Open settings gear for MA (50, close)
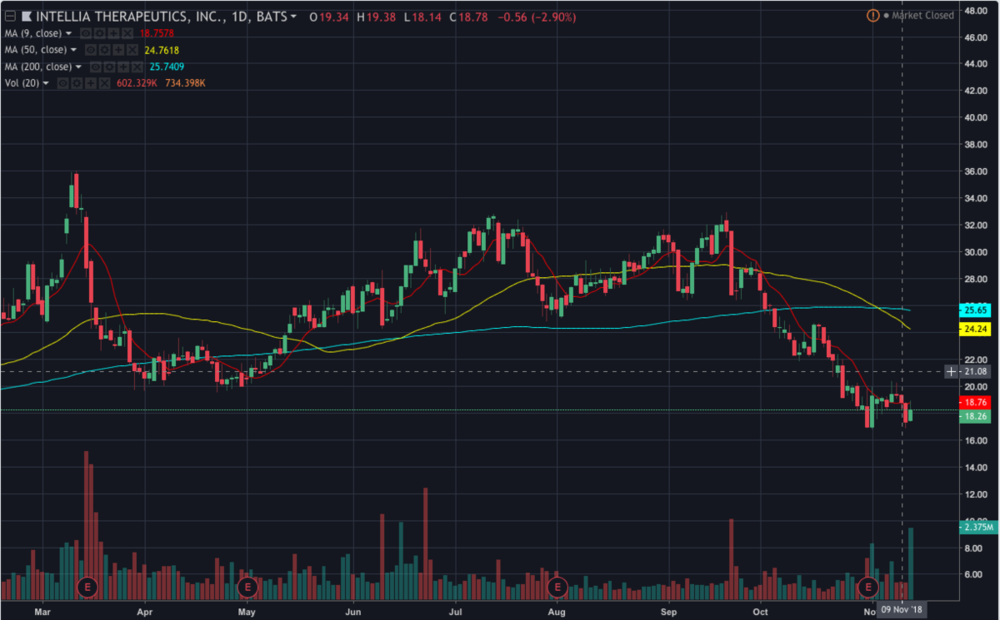 click(x=104, y=50)
